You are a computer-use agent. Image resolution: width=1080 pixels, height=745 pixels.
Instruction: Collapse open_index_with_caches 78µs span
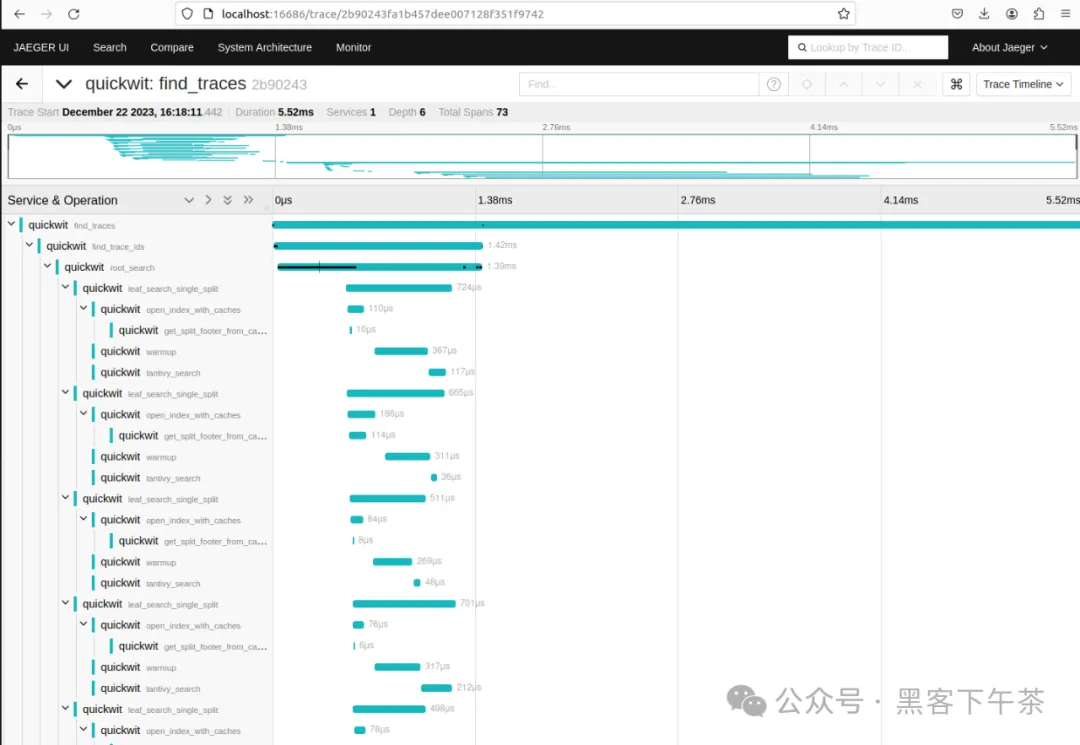83,729
